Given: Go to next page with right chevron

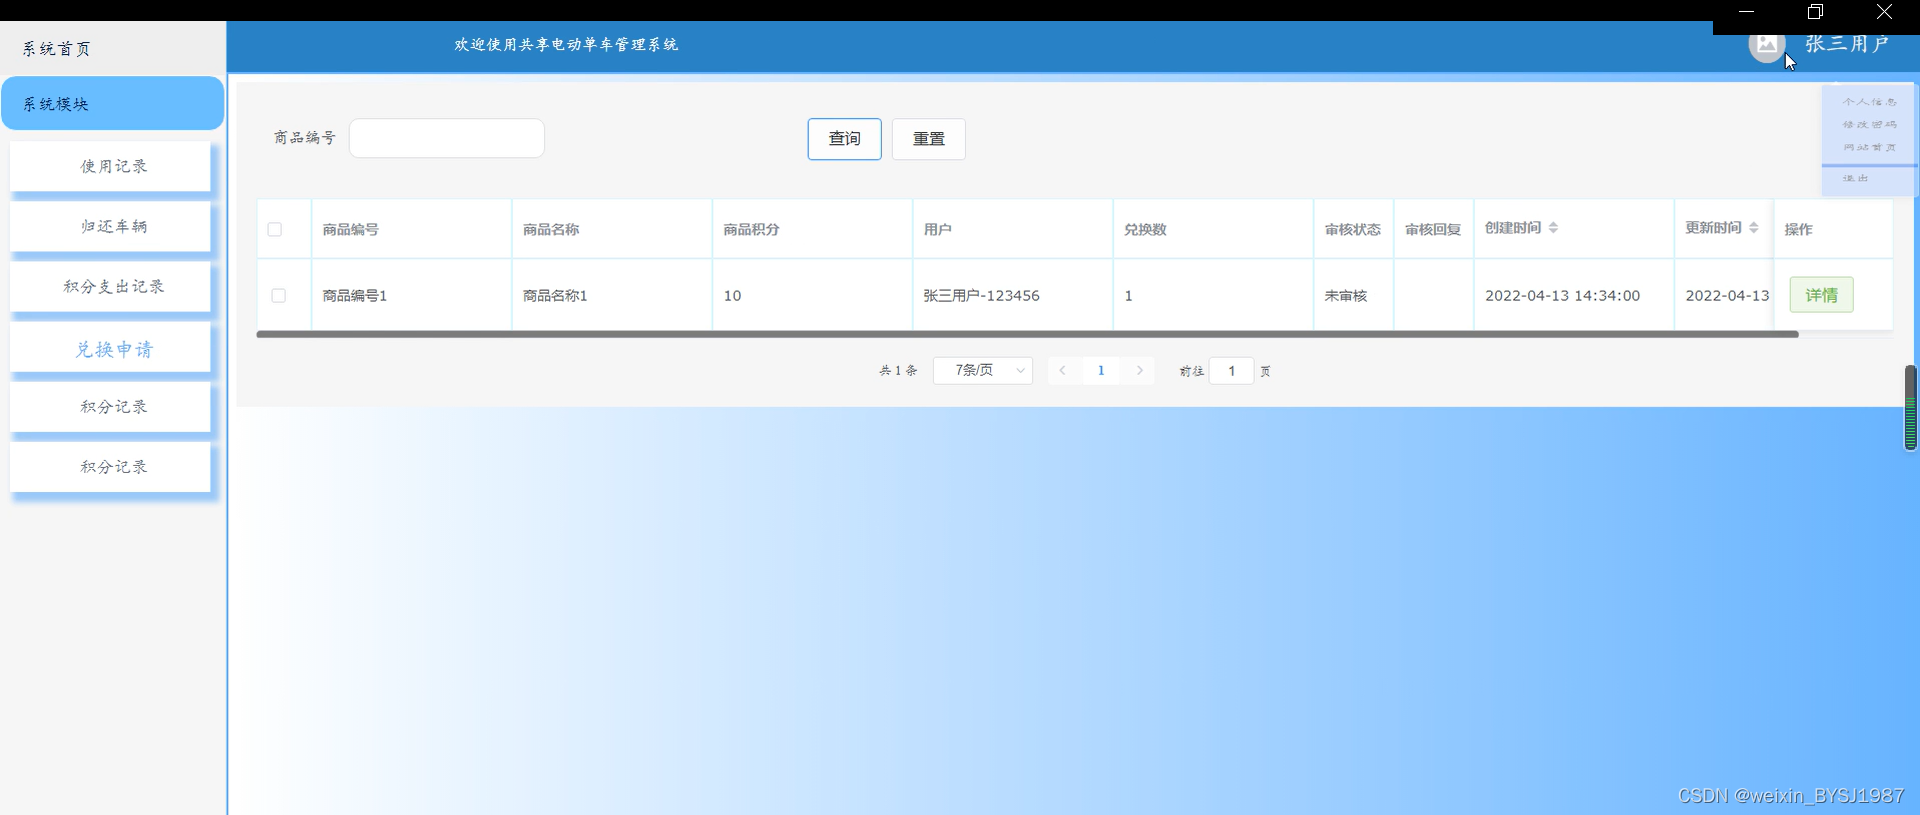Looking at the screenshot, I should click(x=1140, y=370).
